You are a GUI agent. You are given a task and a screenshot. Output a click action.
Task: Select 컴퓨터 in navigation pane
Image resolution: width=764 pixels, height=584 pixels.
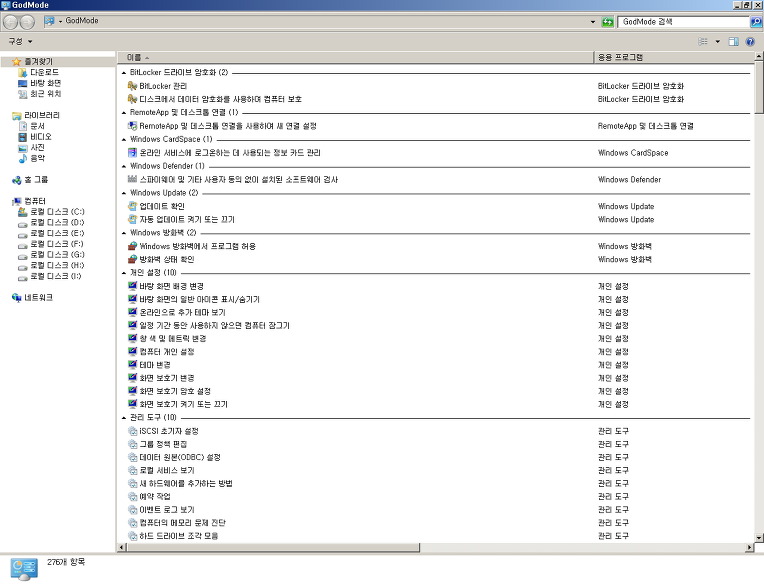35,201
